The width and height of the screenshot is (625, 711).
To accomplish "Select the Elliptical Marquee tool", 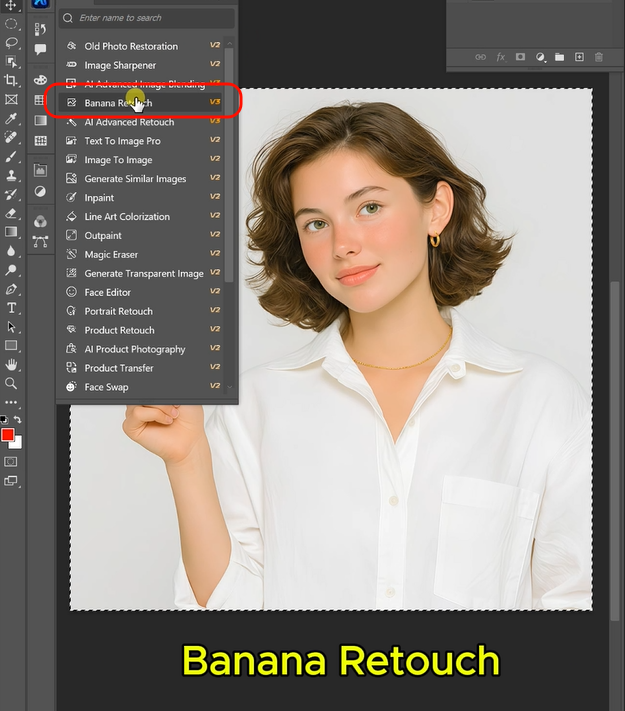I will coord(10,24).
